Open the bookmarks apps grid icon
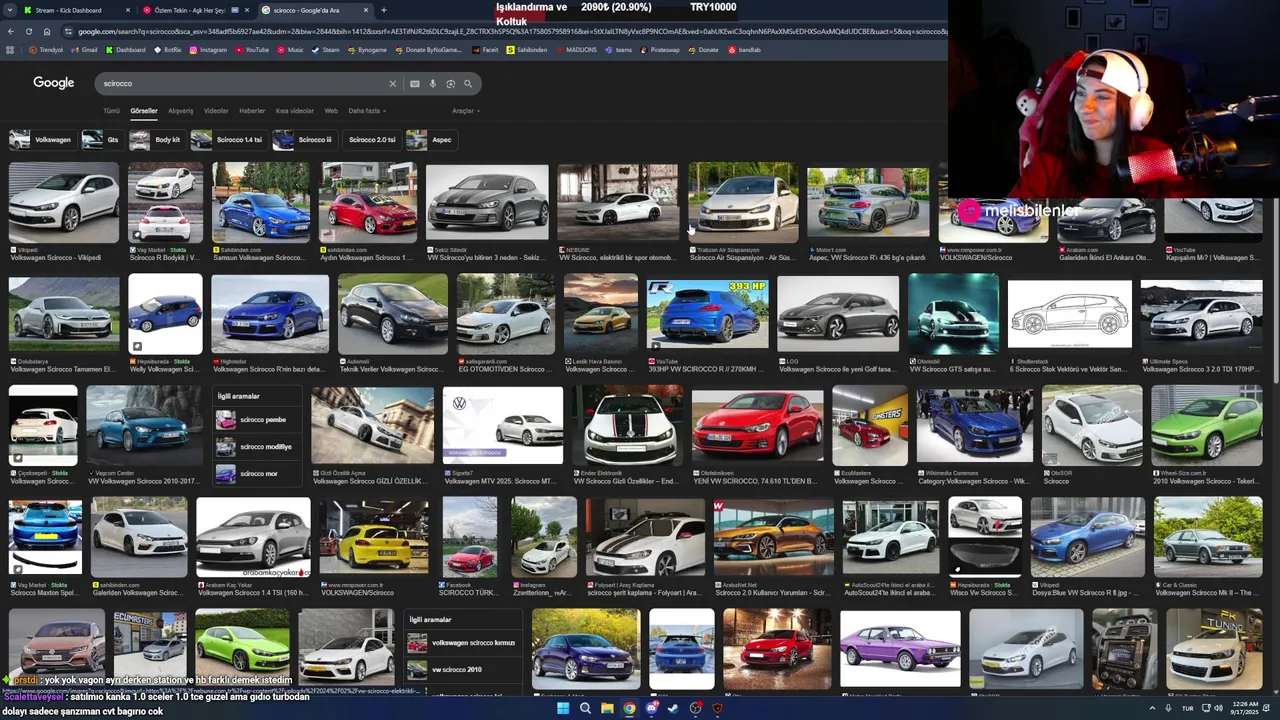 10,50
